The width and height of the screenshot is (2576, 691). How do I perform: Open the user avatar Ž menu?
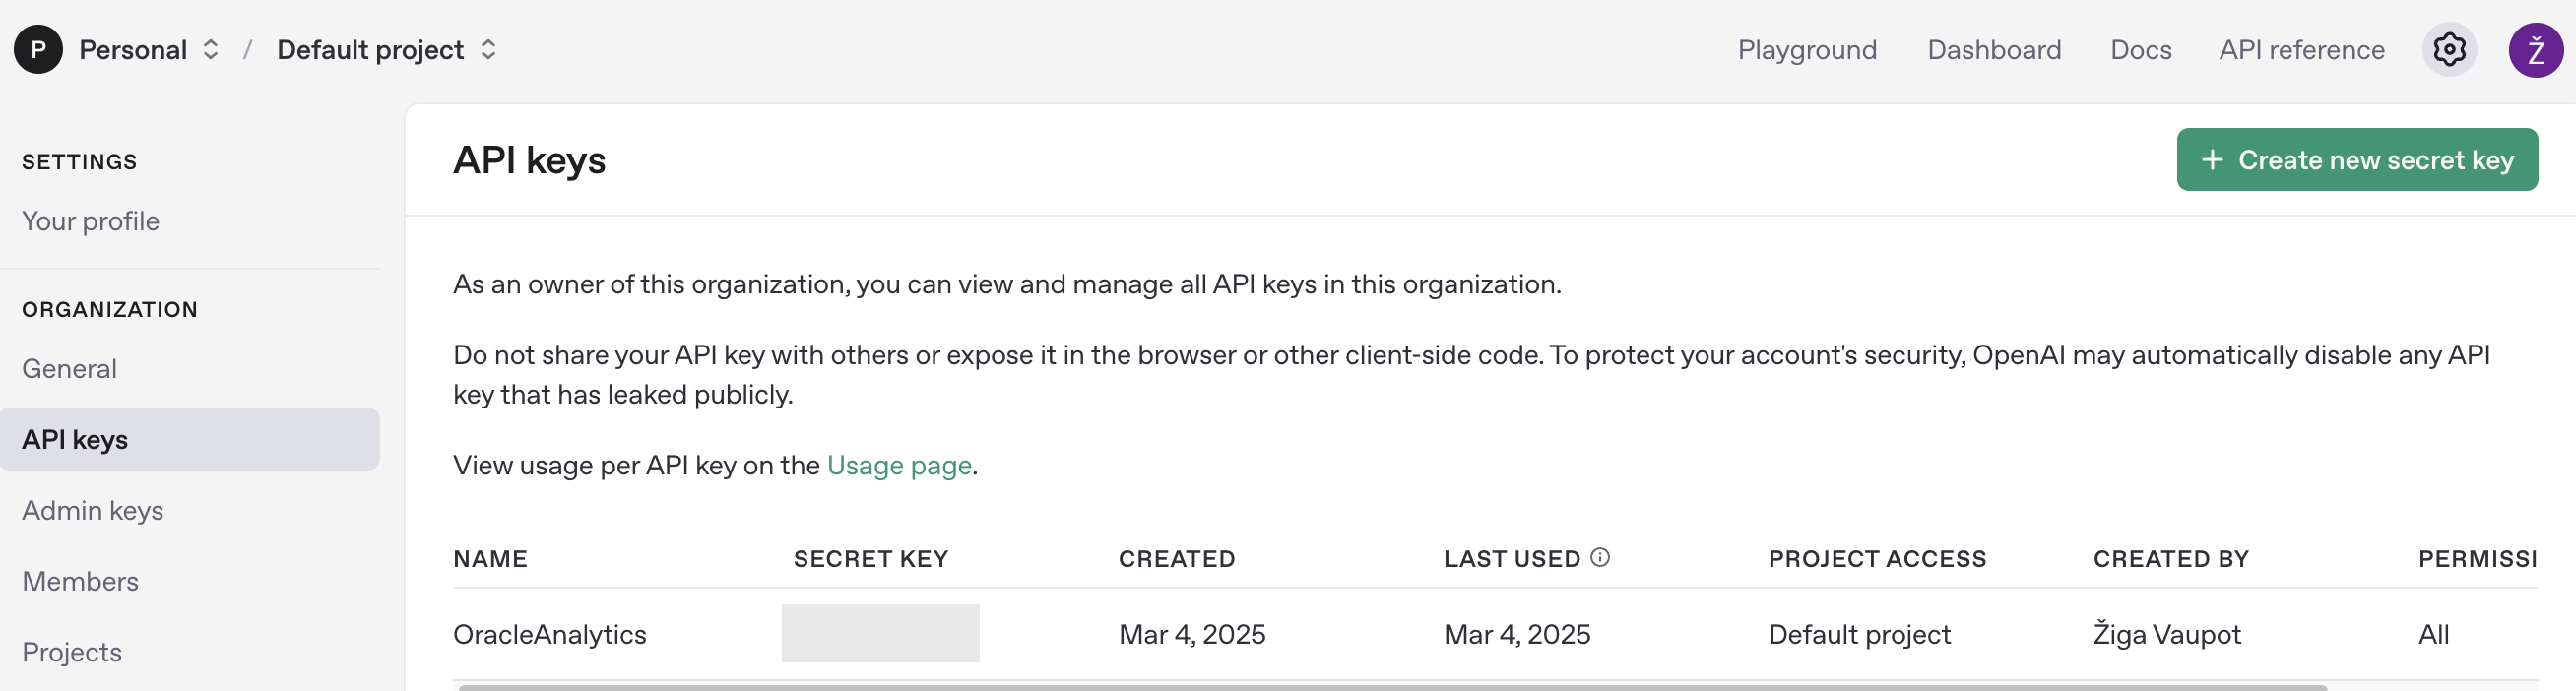pos(2535,49)
